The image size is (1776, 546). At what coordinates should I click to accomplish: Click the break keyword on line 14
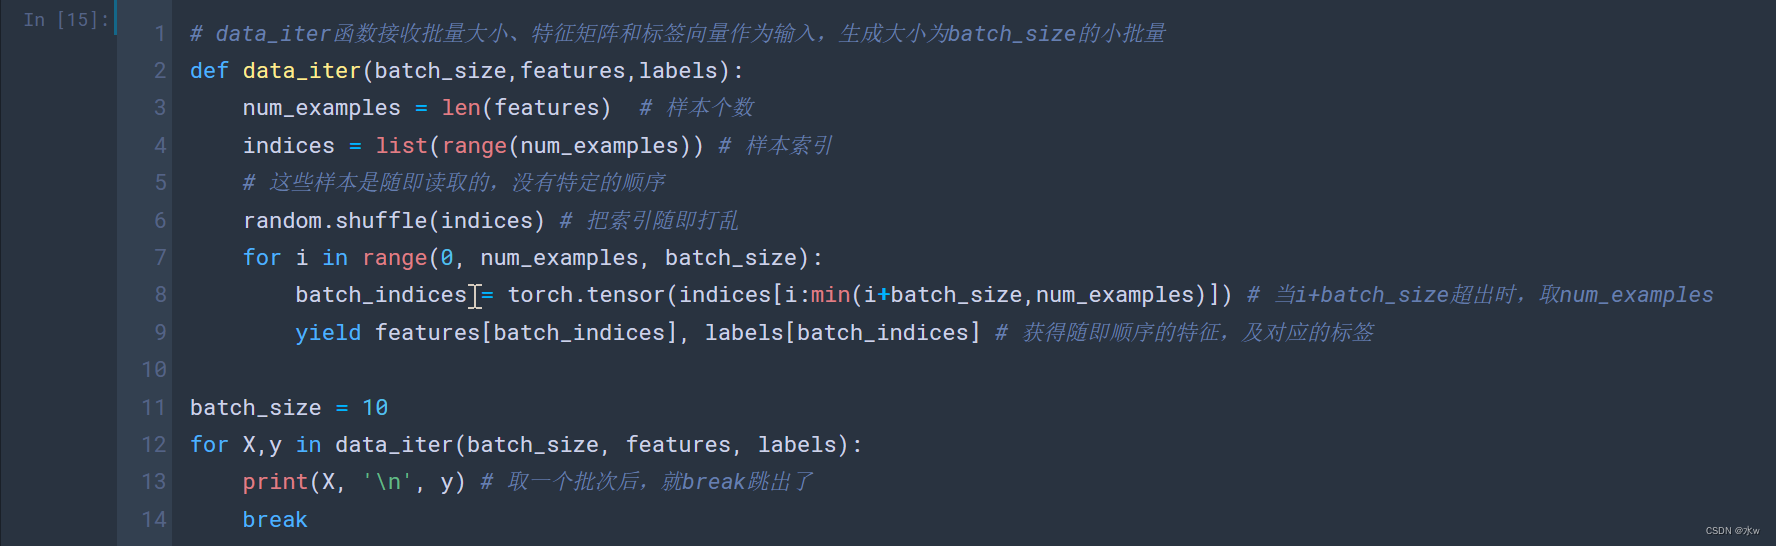click(x=275, y=520)
